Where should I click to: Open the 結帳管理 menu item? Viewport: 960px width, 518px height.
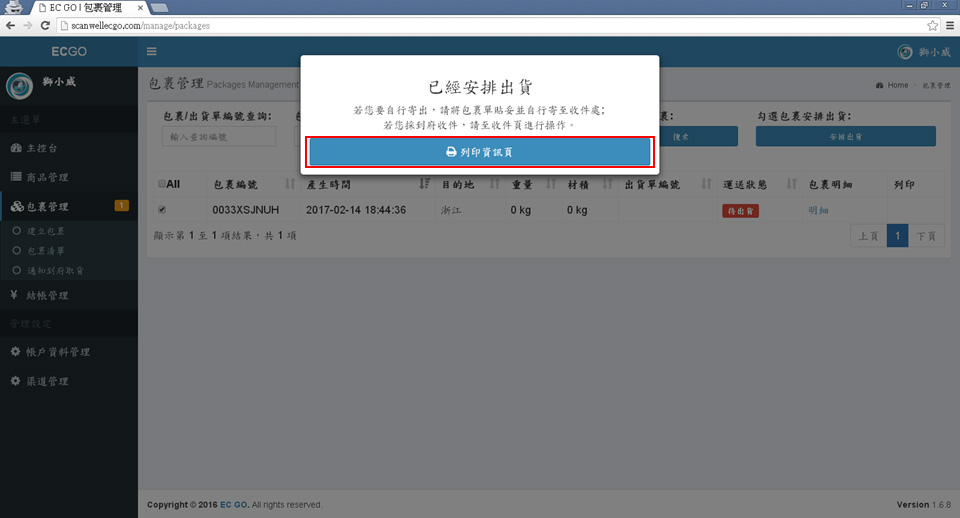point(47,295)
